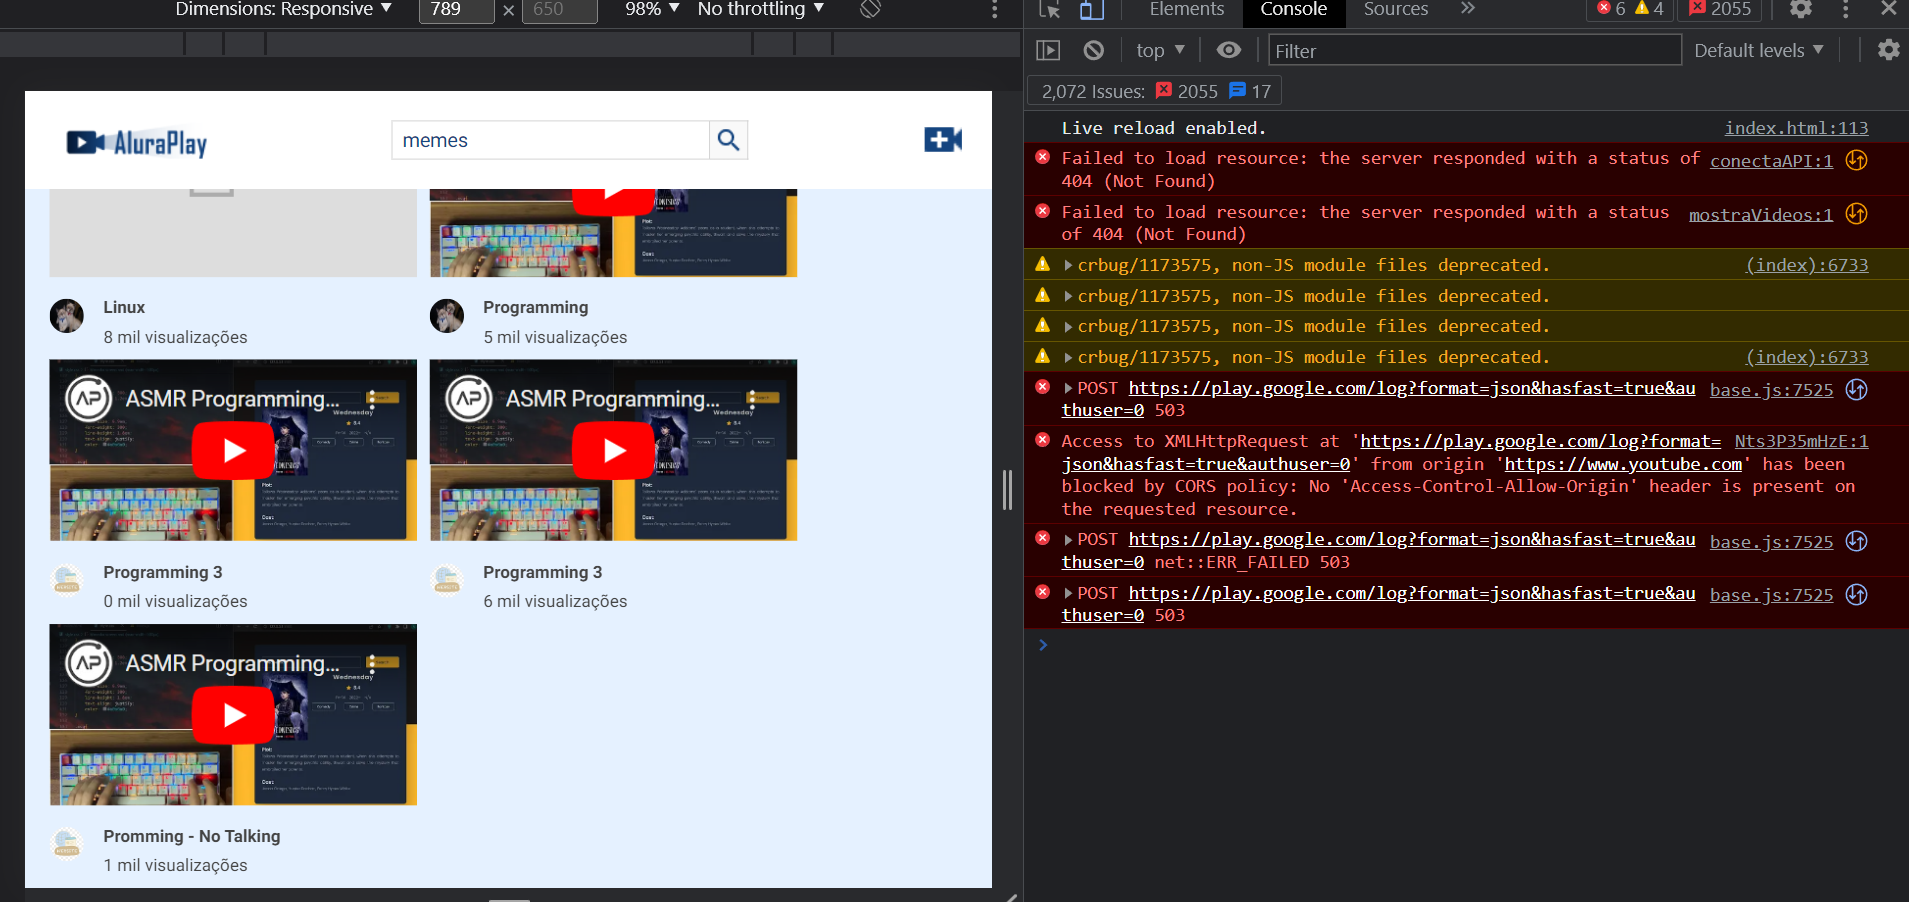The image size is (1909, 902).
Task: Open DevTools customize three-dot menu
Action: pyautogui.click(x=1846, y=9)
